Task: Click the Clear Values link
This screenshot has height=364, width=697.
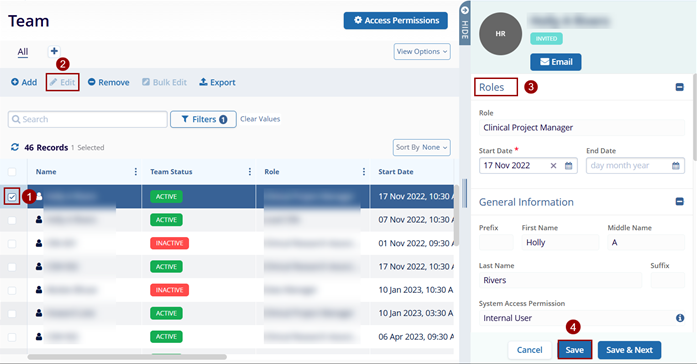Action: click(260, 119)
